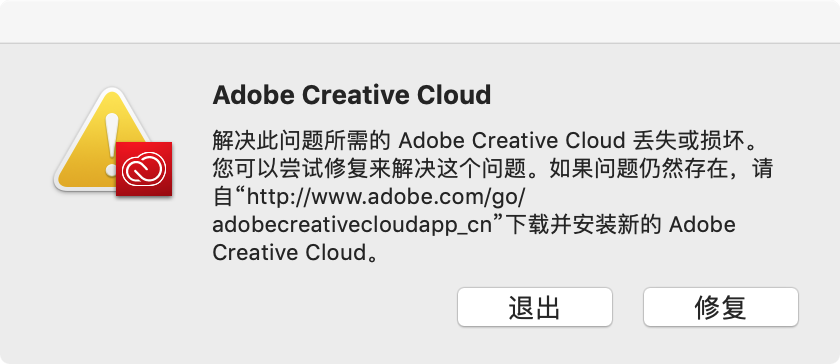Click the white cloud logo on the red badge
This screenshot has height=364, width=840.
(x=144, y=168)
